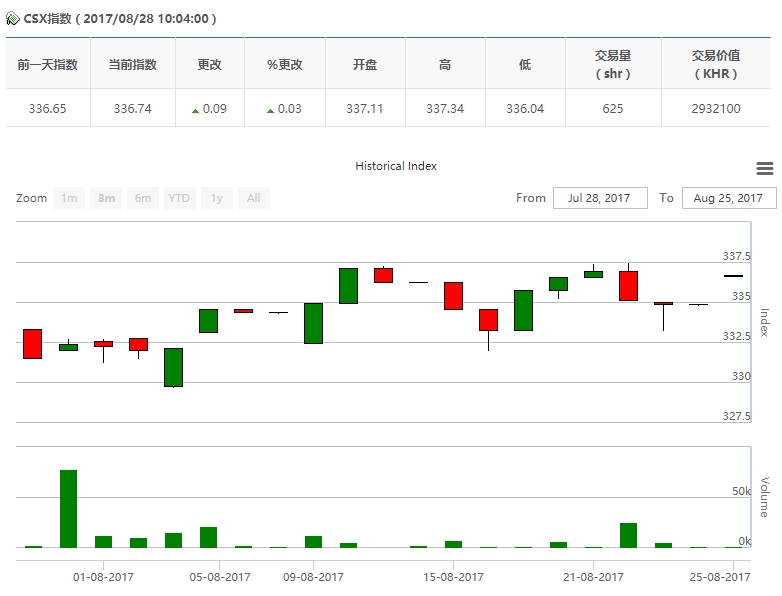Click the green up arrow beside 0.09
The image size is (782, 596).
click(x=196, y=111)
